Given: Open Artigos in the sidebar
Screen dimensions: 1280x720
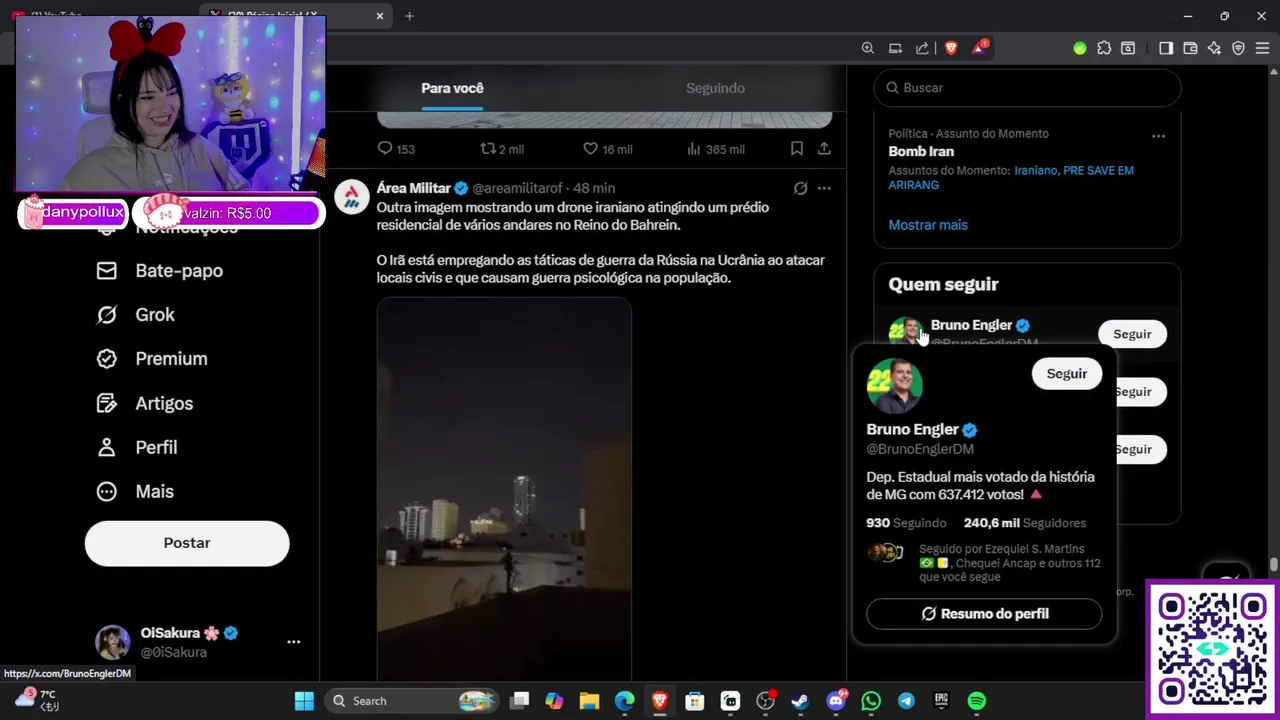Looking at the screenshot, I should [145, 404].
